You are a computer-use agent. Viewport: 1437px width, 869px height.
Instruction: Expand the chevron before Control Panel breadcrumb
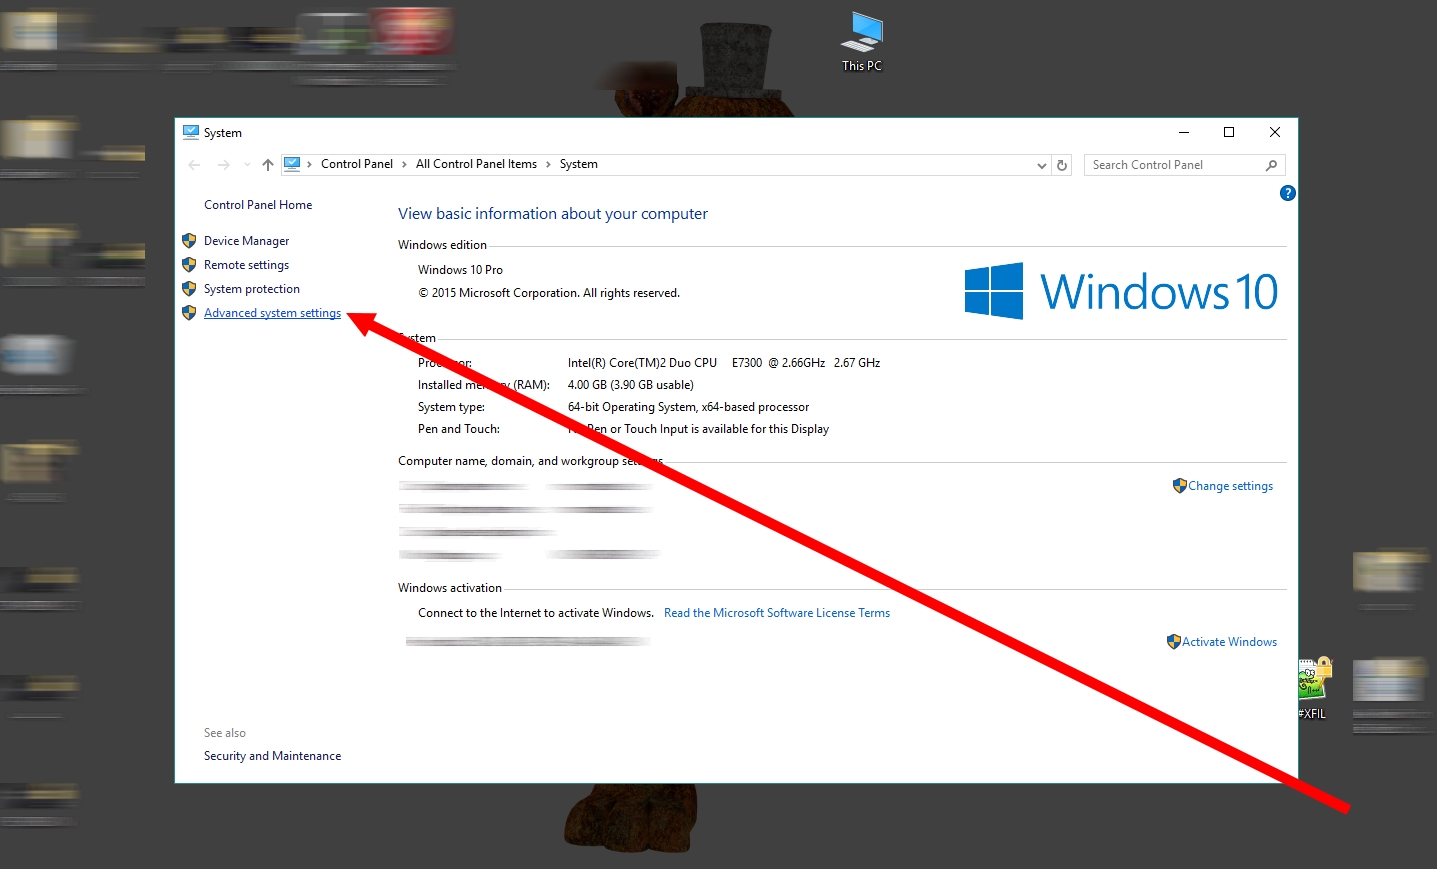pos(310,164)
